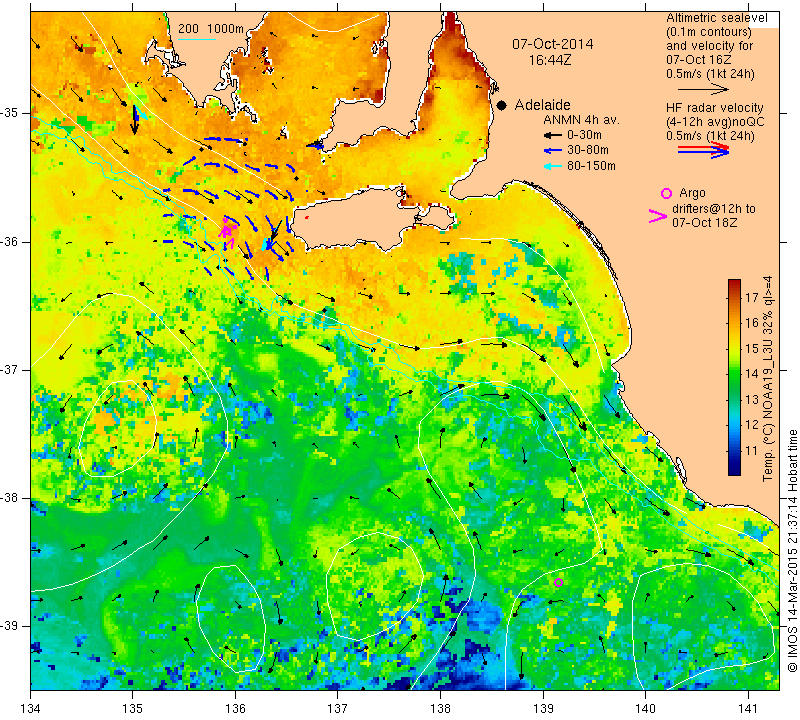
Task: Click the red-blue HF radar velocity arrow
Action: pyautogui.click(x=703, y=150)
